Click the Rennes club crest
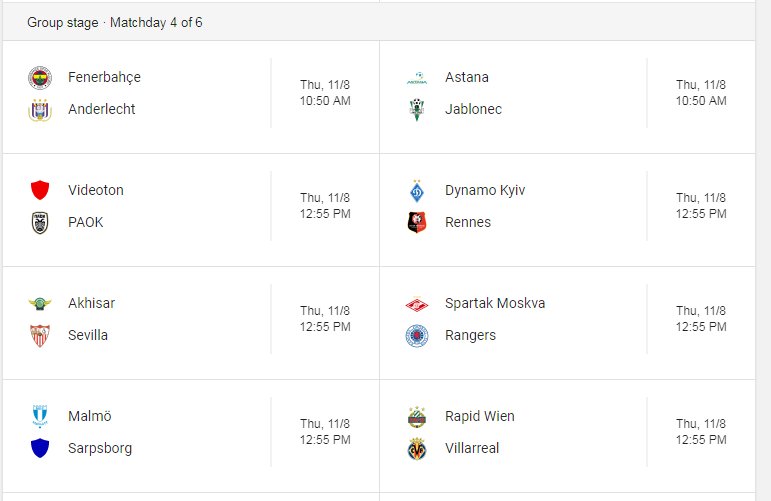The width and height of the screenshot is (771, 501). click(x=417, y=222)
